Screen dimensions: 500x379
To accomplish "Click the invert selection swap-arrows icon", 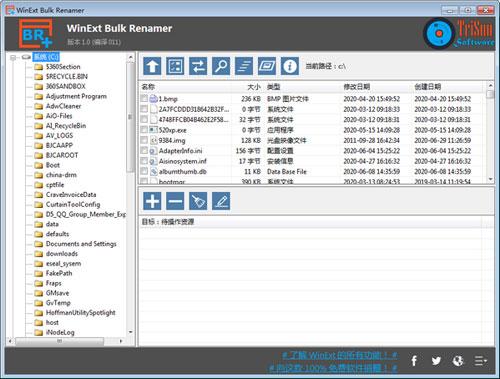I will 198,66.
